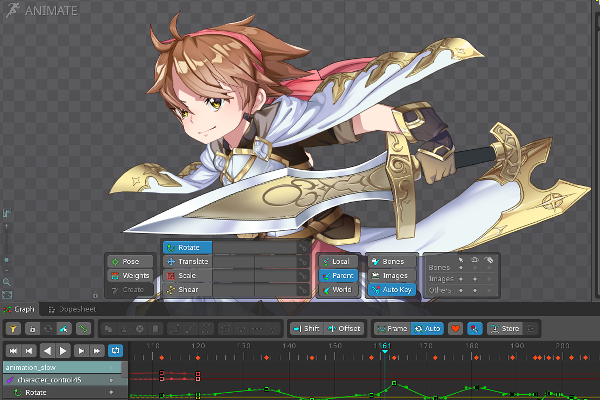Open the ANIMATE mode switcher

click(x=42, y=10)
